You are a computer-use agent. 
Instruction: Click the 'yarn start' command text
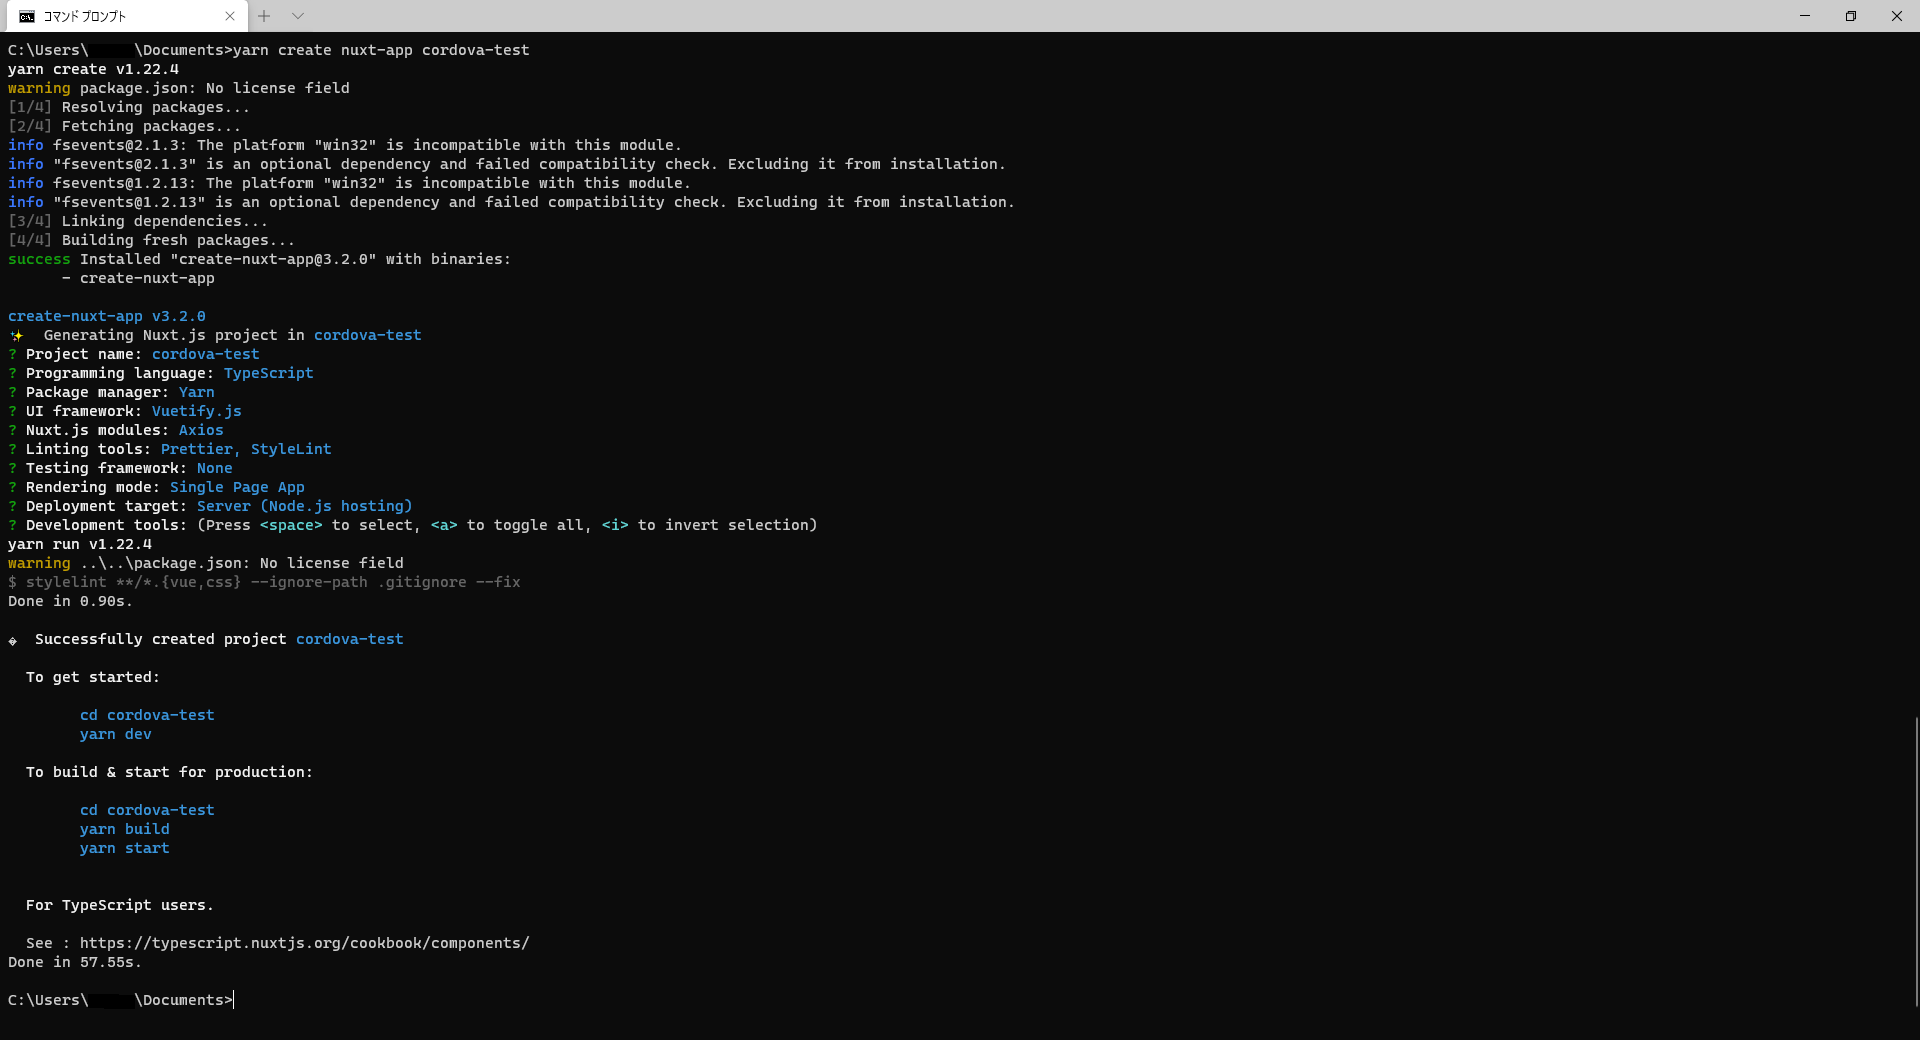coord(125,848)
